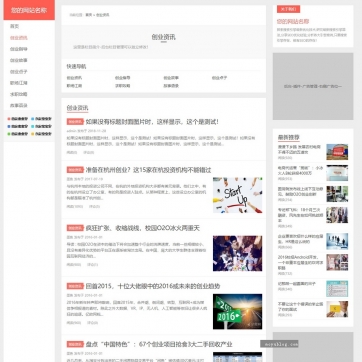
Task: Click the teal document thumbnail in 最新推荐
Action: pos(337,289)
